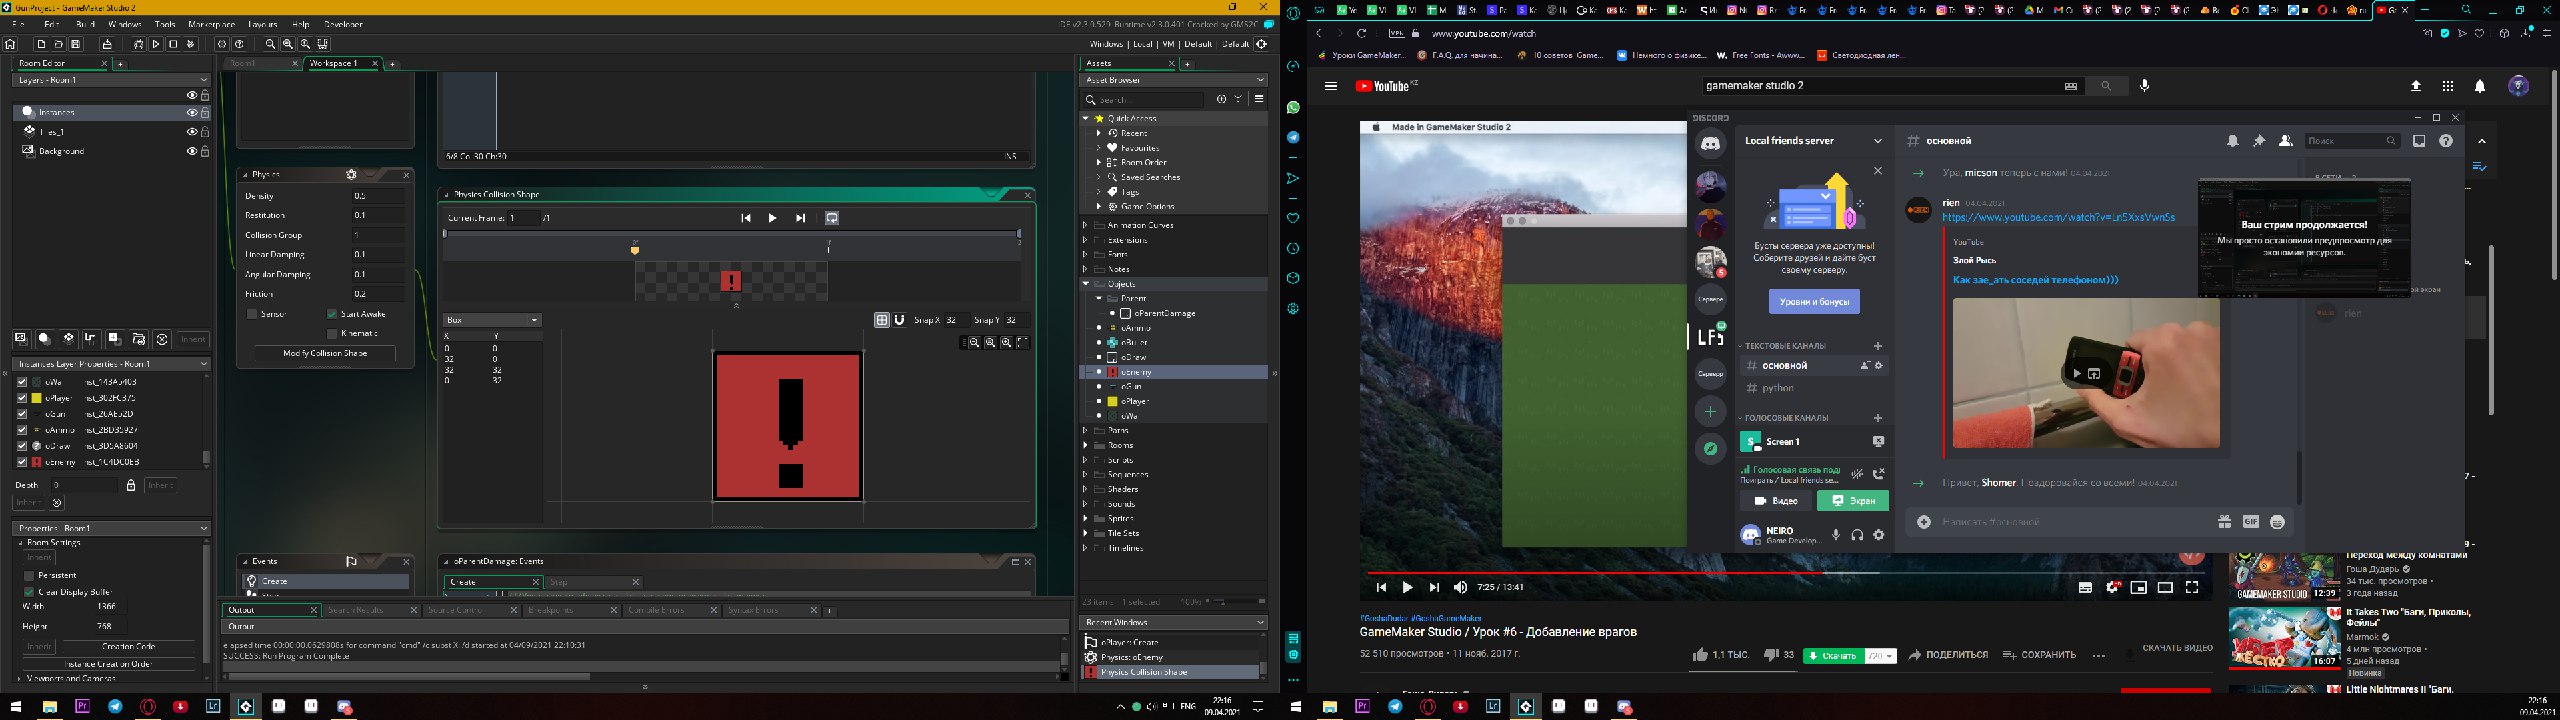Screen dimensions: 2560x720
Task: Open the YouTube link posted by rien
Action: [x=2060, y=217]
